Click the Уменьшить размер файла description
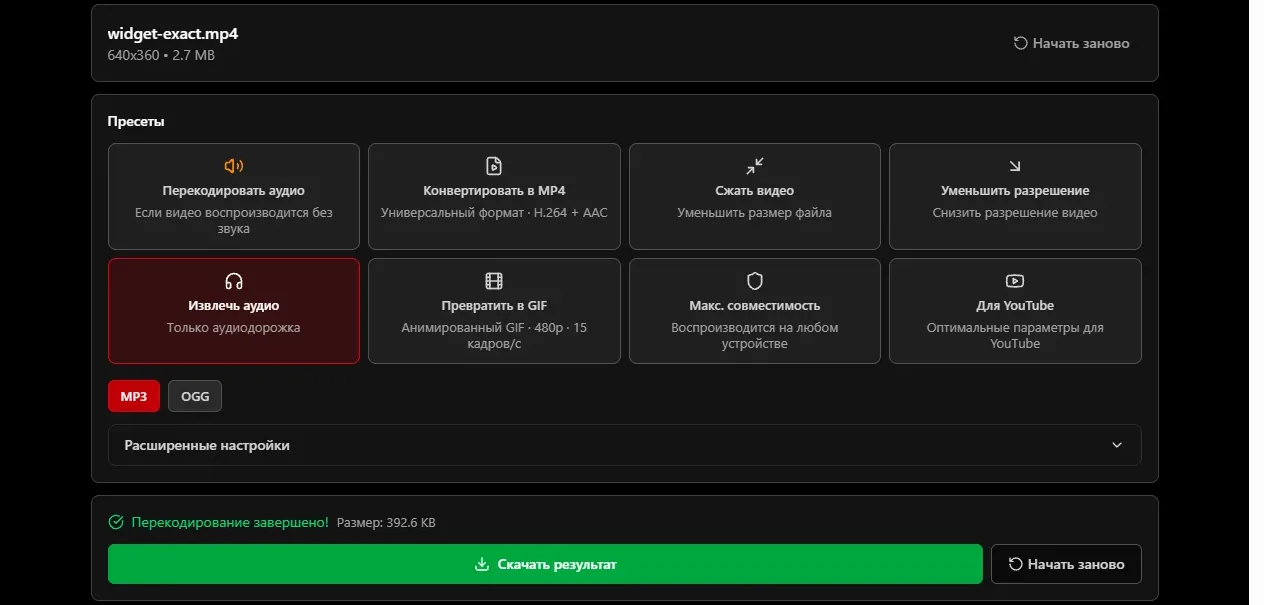 click(755, 212)
